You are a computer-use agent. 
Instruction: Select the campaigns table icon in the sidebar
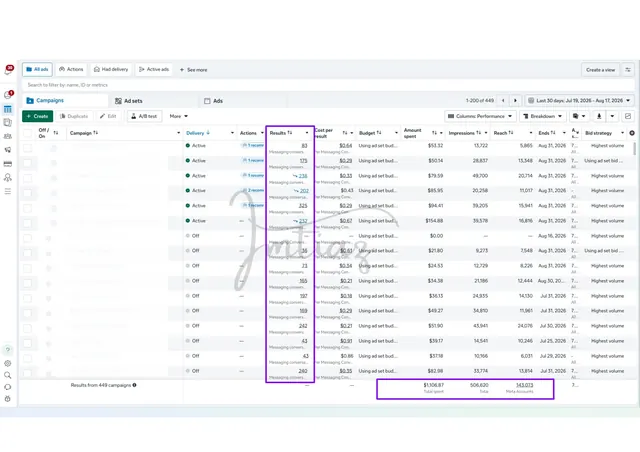[8, 109]
